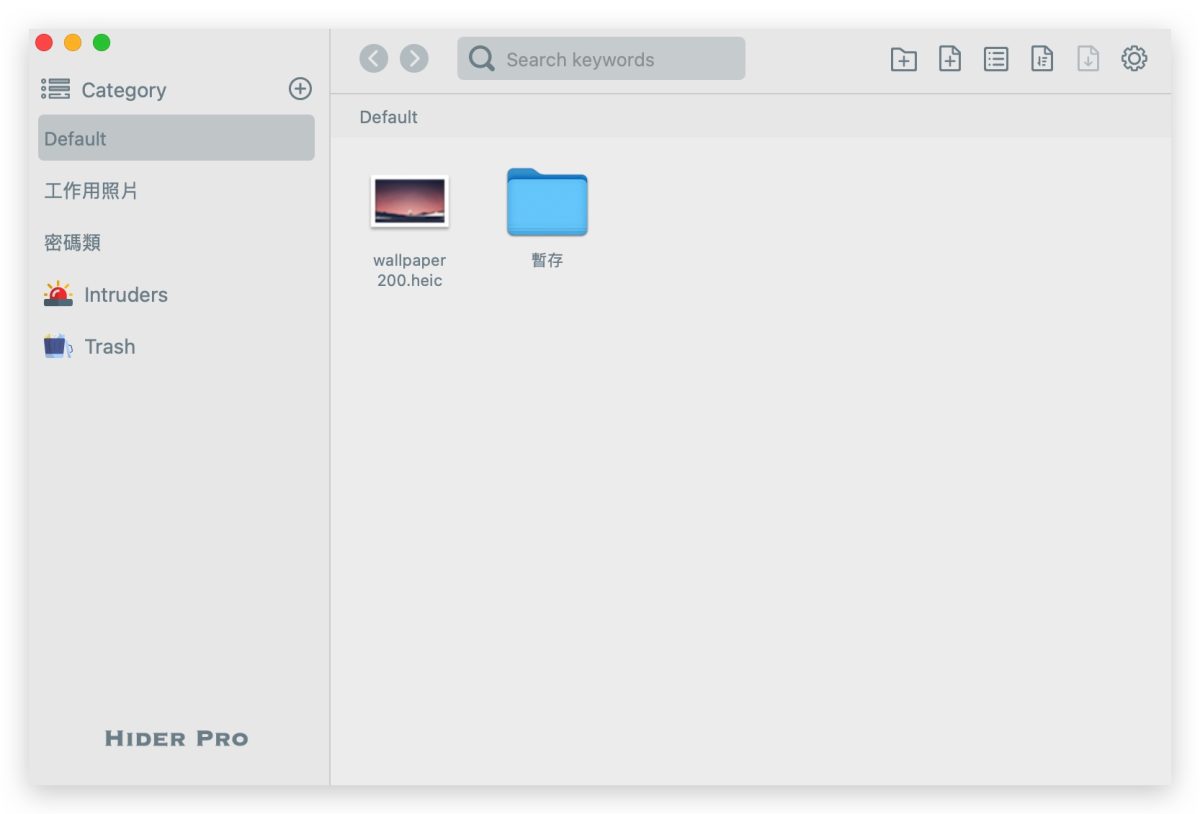Open the 工作用照片 category
The height and width of the screenshot is (814, 1200).
(x=91, y=191)
